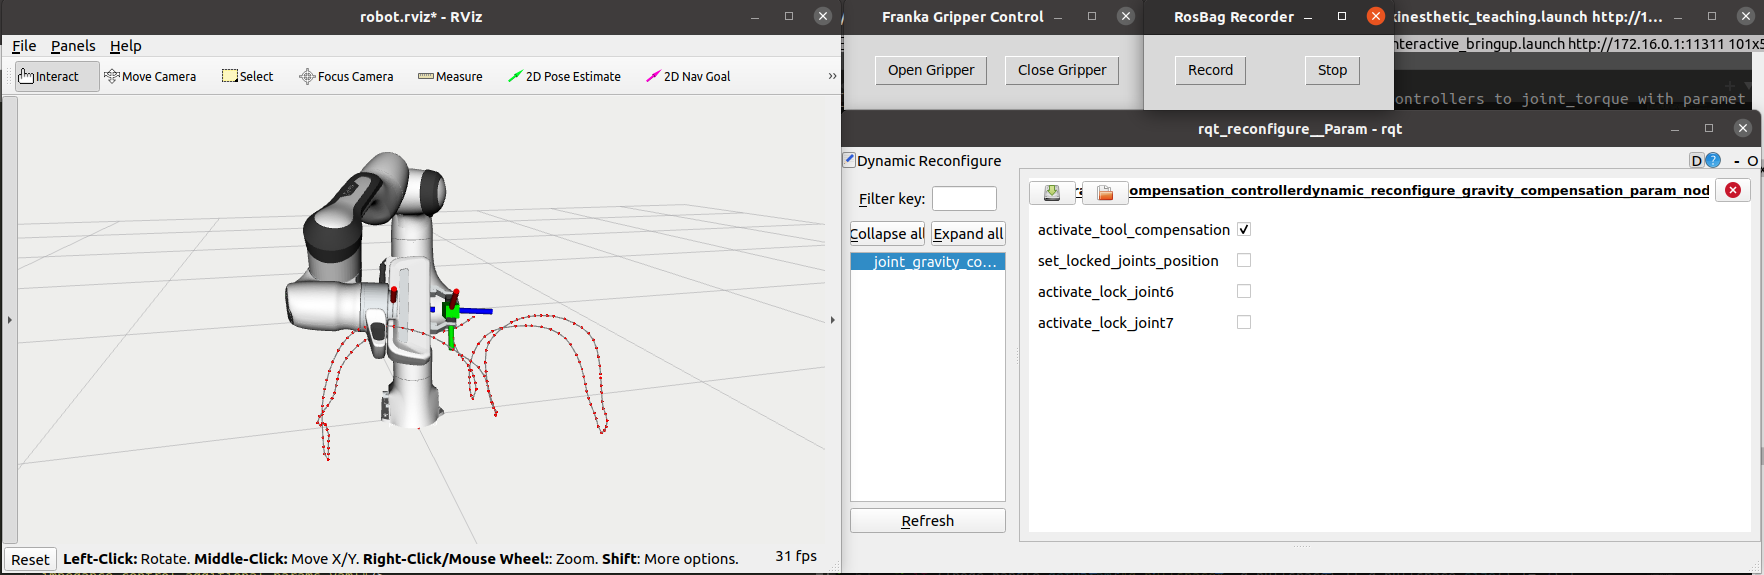Viewport: 1764px width, 575px height.
Task: Select the 2D Nav Goal tool
Action: click(688, 77)
